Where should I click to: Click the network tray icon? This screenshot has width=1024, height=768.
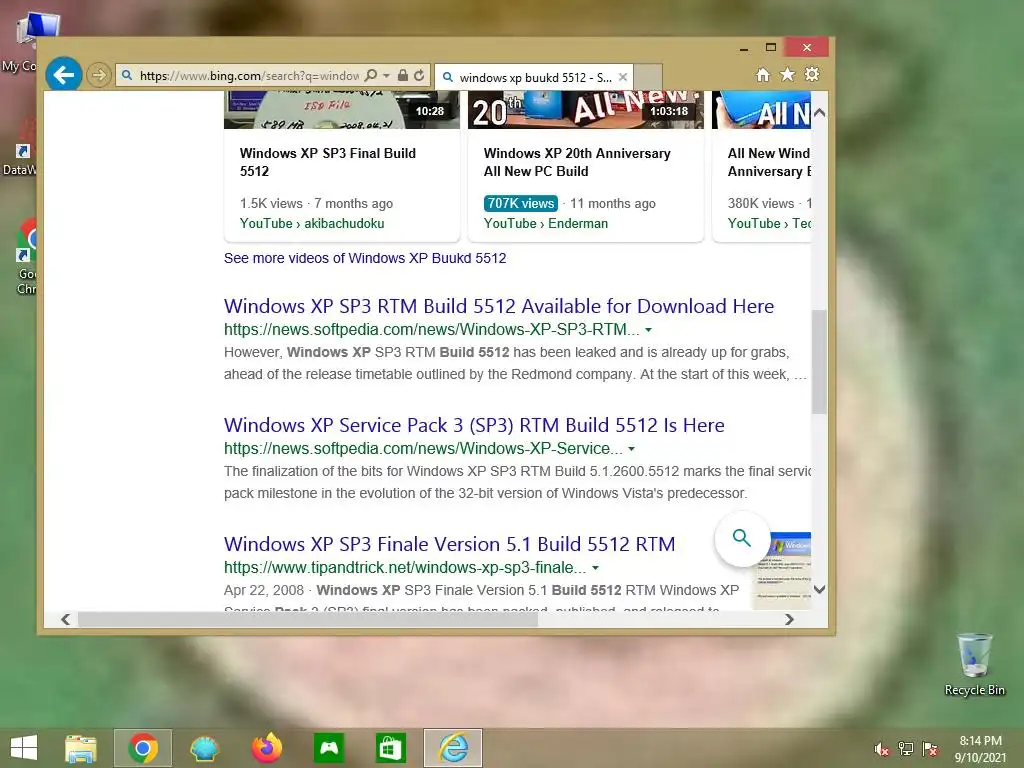click(x=906, y=749)
